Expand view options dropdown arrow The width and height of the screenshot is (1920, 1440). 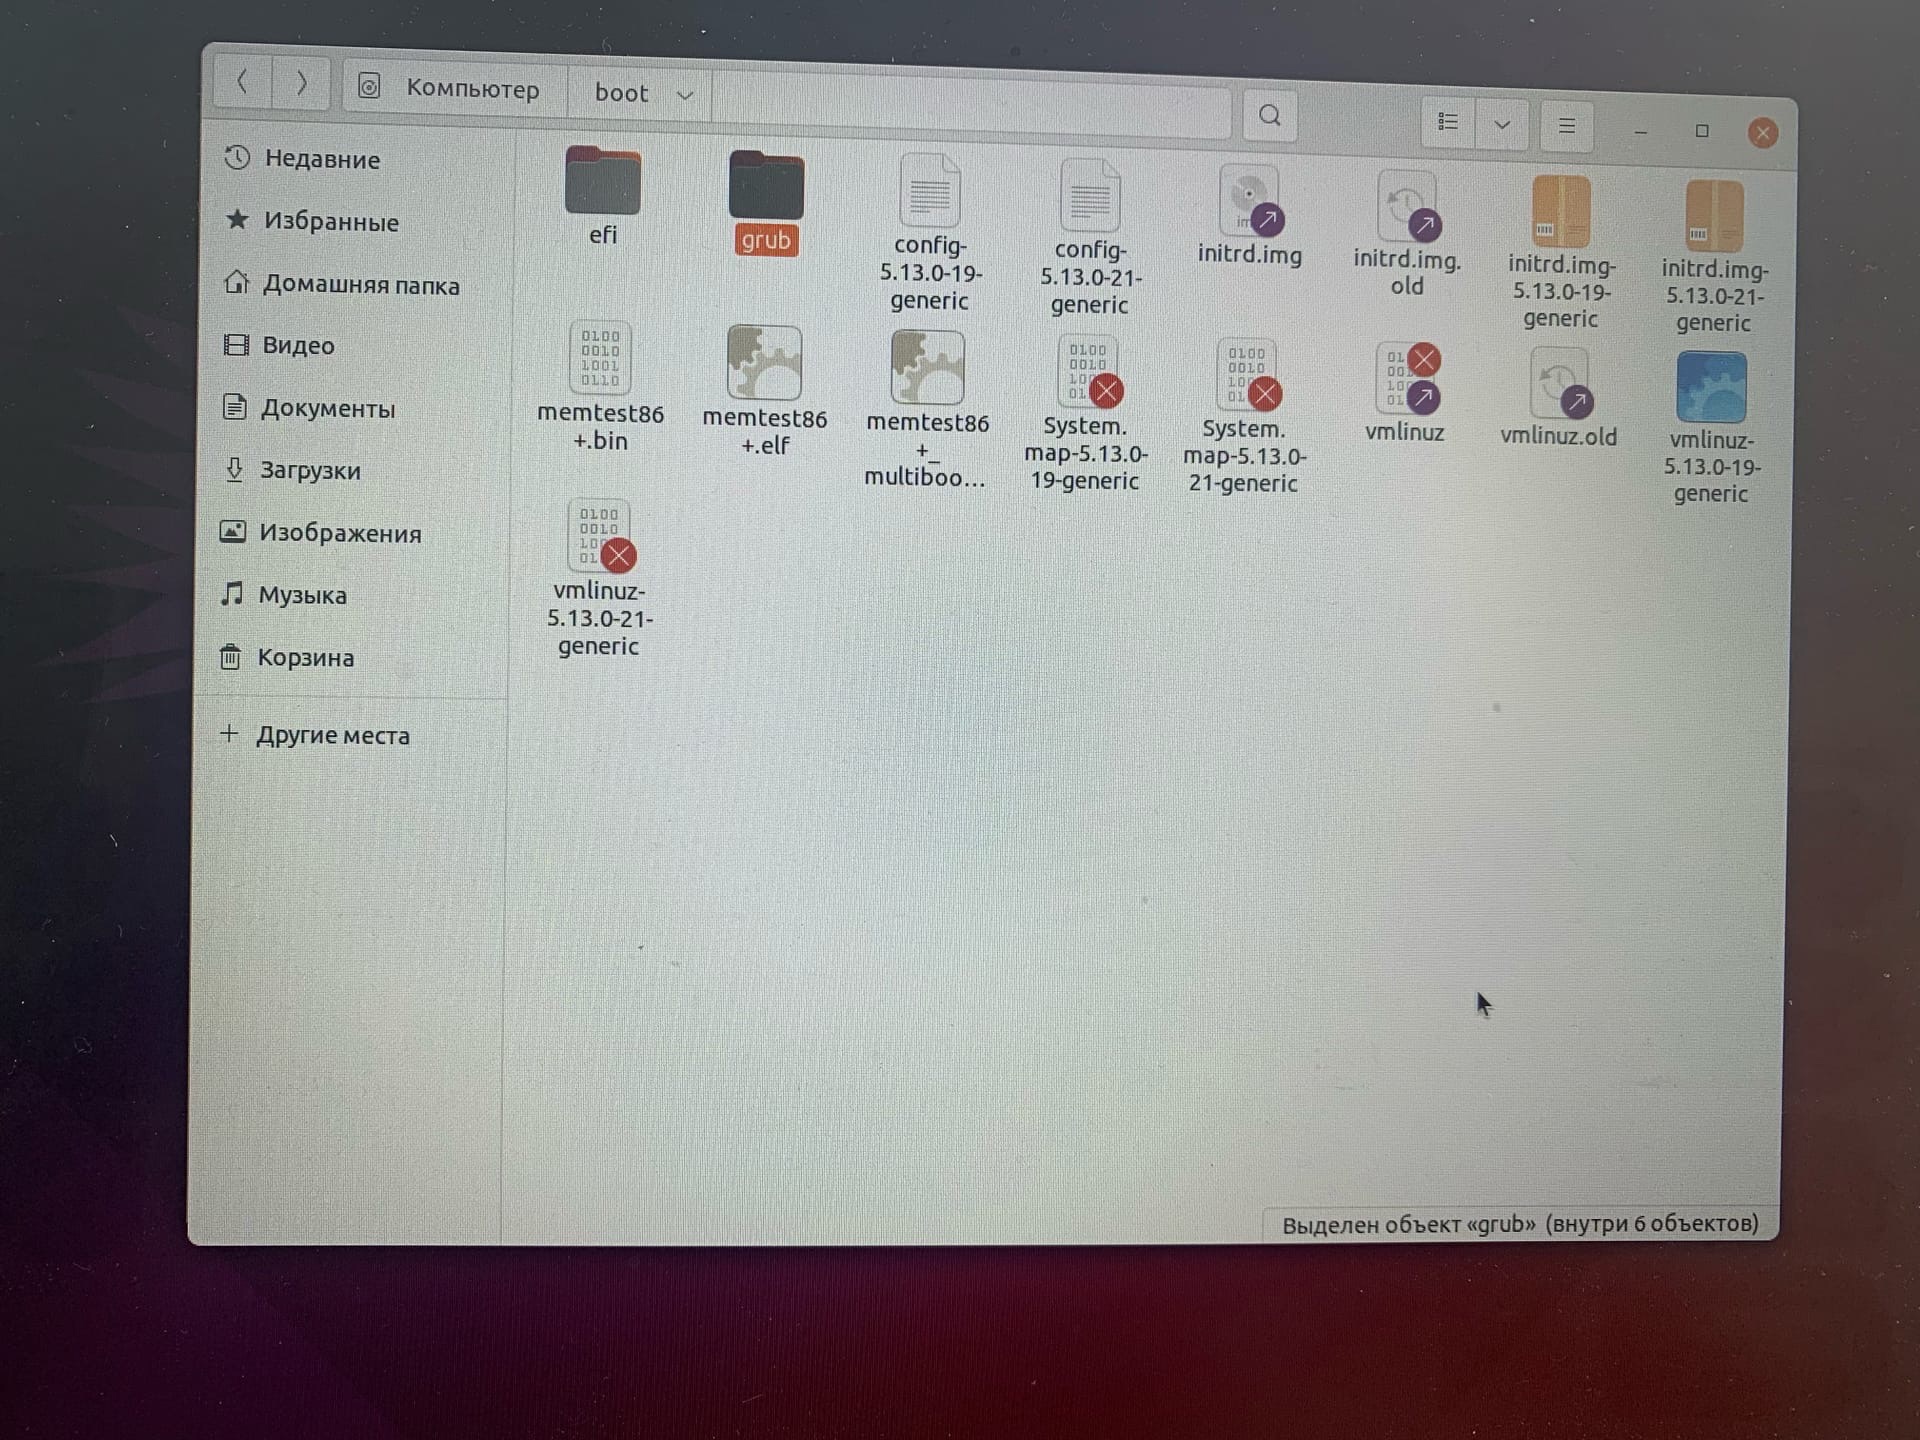tap(1502, 125)
